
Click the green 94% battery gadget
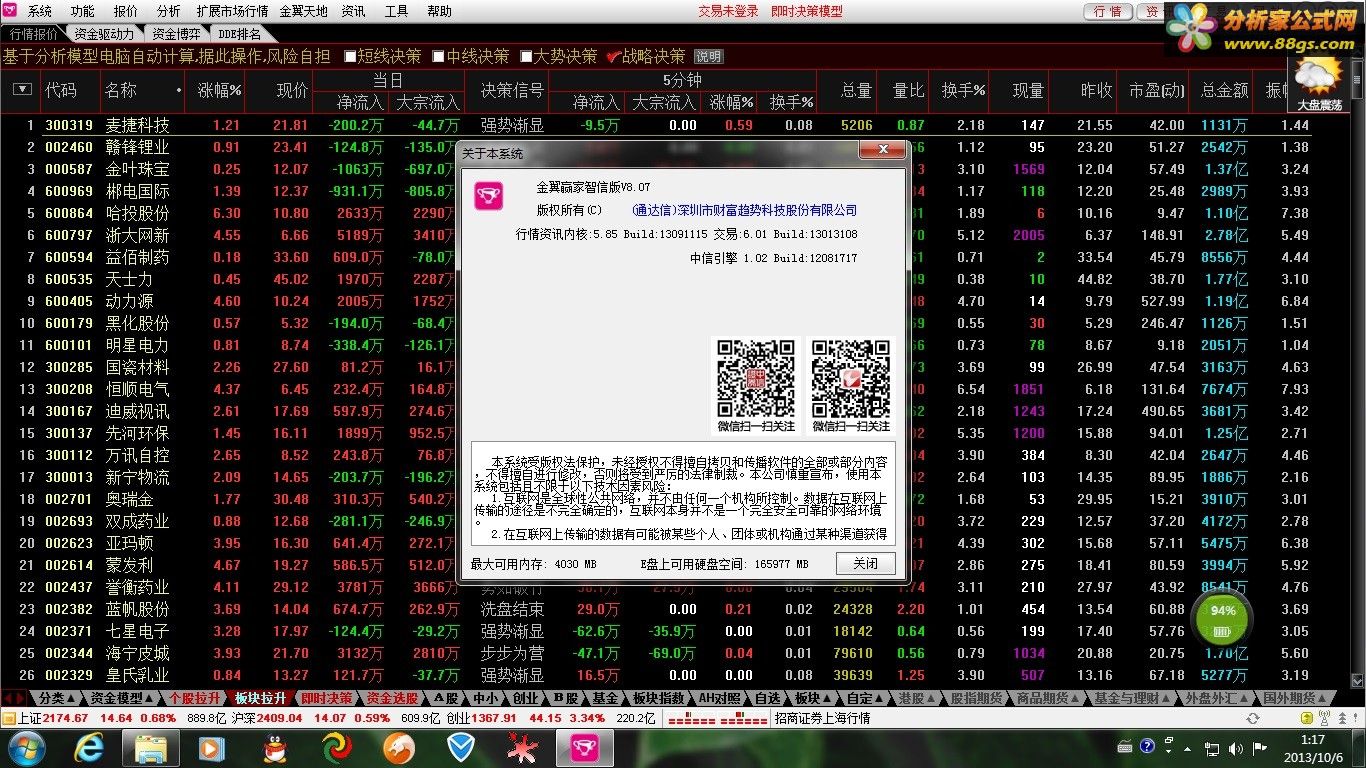(1222, 621)
